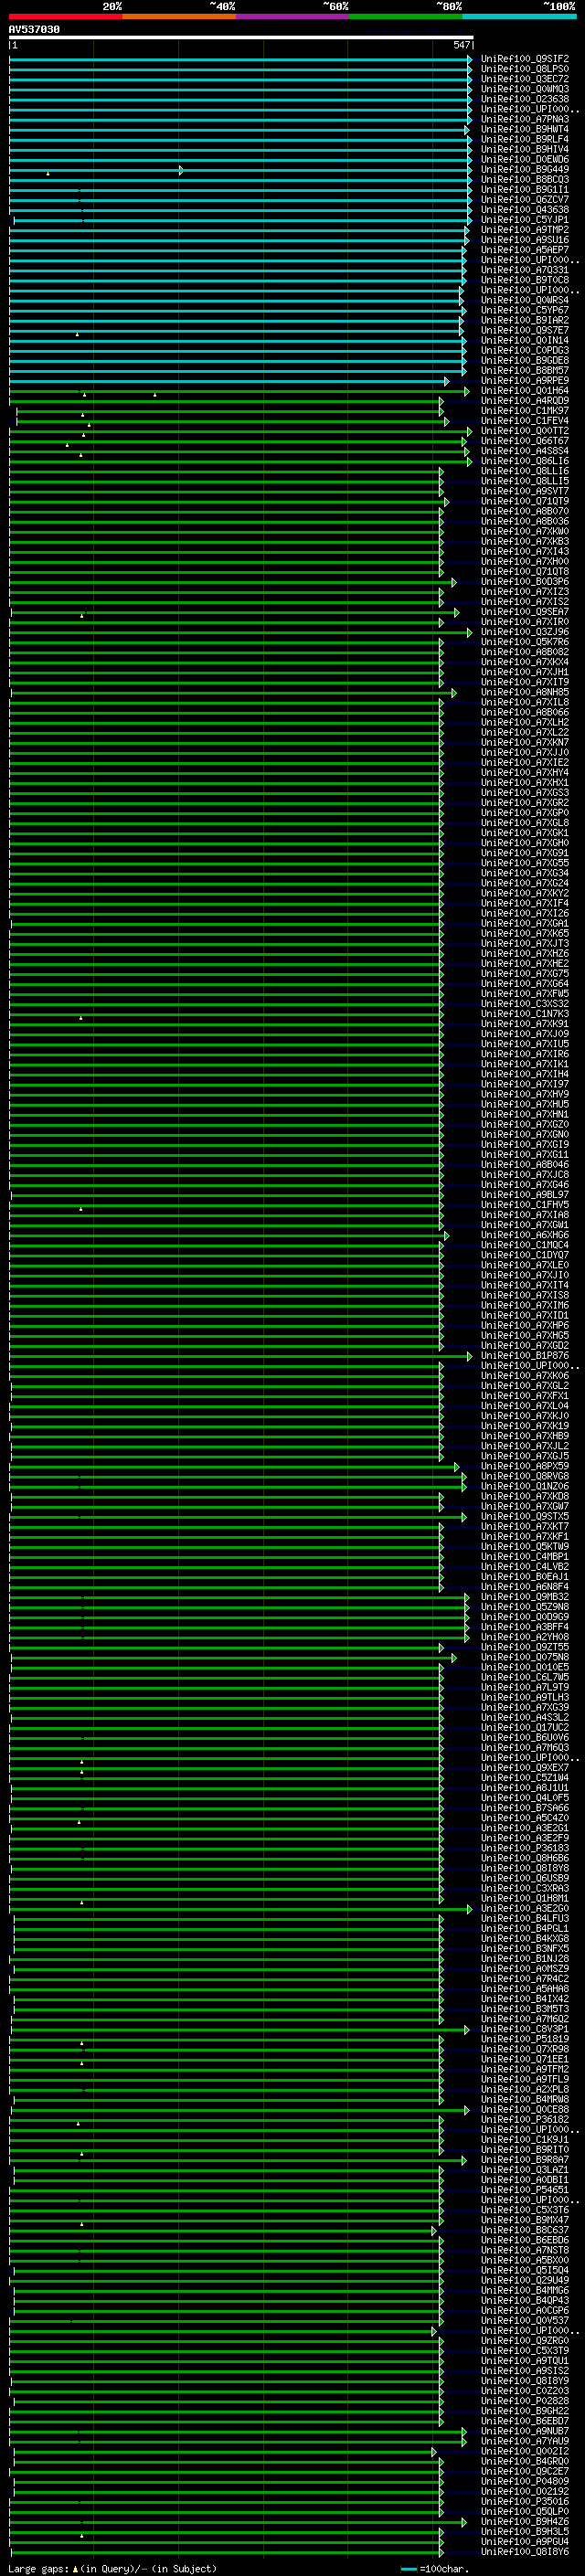Select the UniRef100_B9G449 label

click(x=524, y=169)
